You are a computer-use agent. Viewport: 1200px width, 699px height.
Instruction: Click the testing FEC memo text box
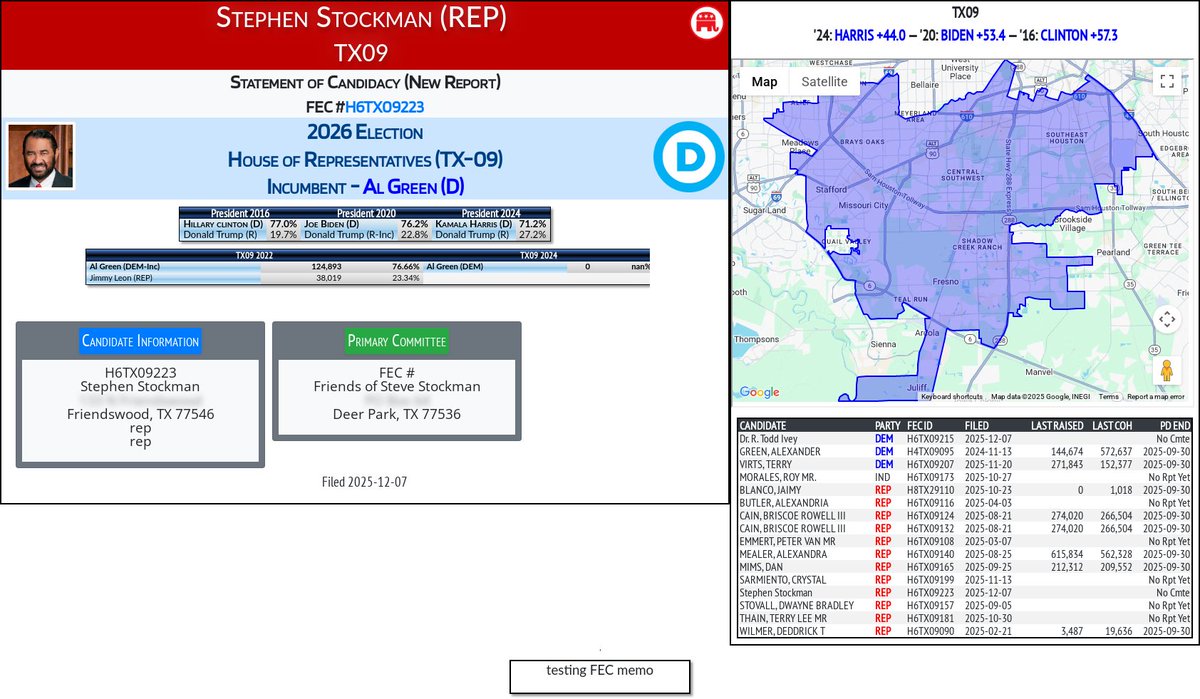[x=600, y=676]
